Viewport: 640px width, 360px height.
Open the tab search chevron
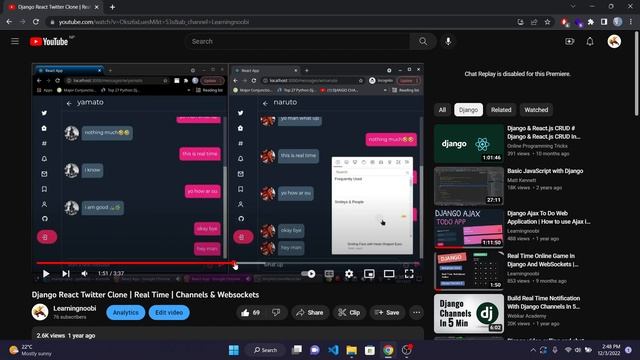coord(573,7)
